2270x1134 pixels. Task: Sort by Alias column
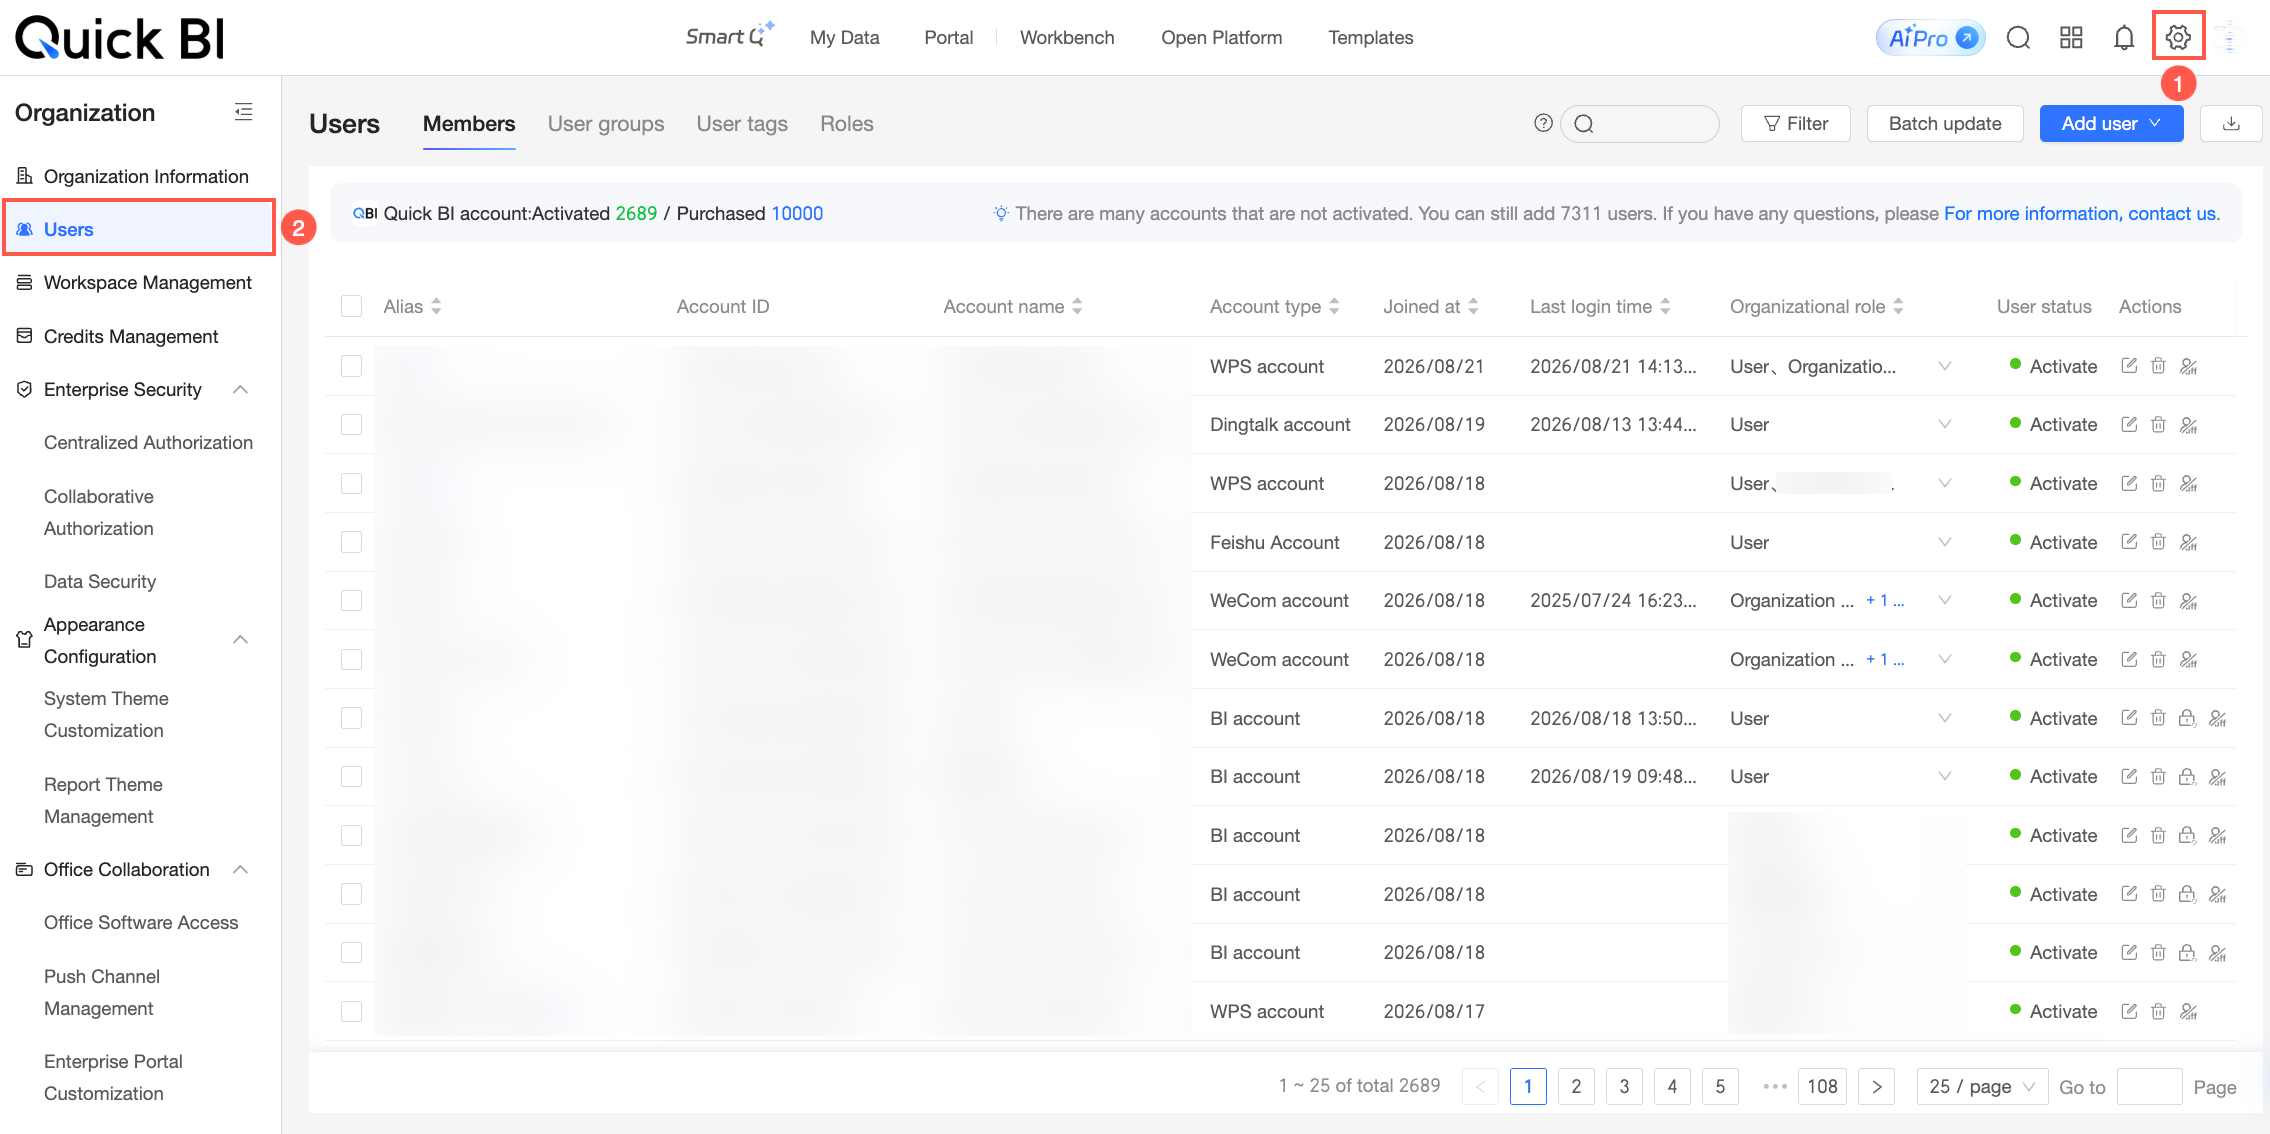pos(436,306)
